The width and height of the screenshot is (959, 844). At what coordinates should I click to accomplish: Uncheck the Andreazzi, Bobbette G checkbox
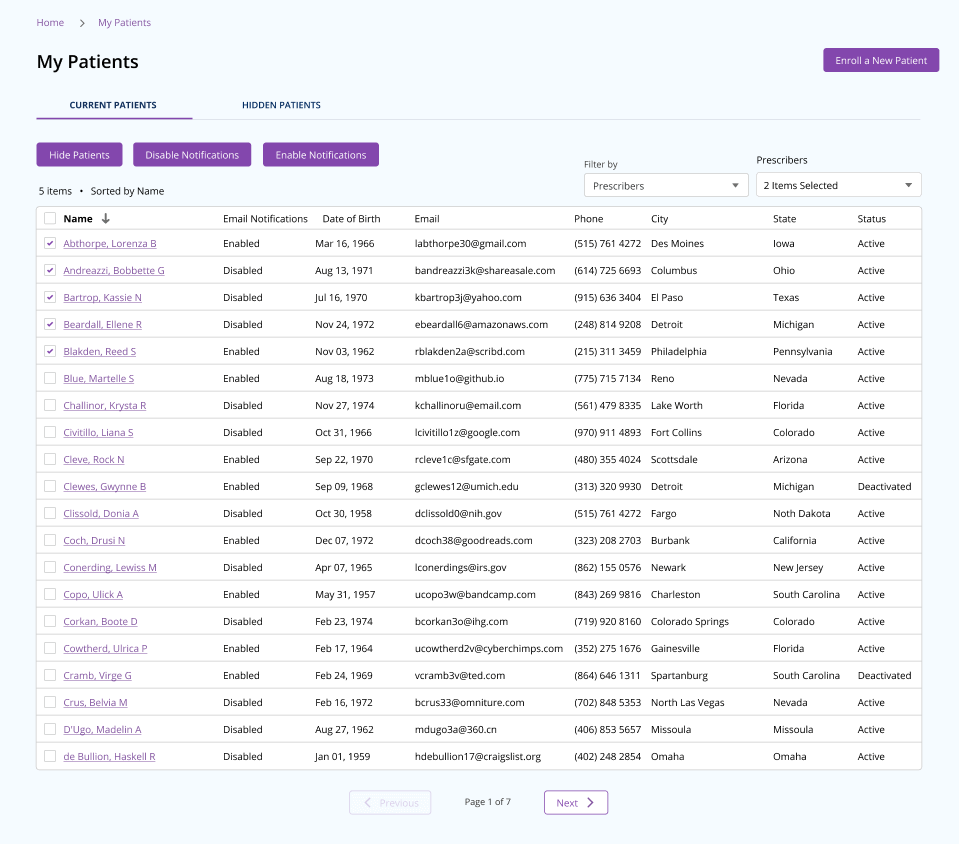50,270
